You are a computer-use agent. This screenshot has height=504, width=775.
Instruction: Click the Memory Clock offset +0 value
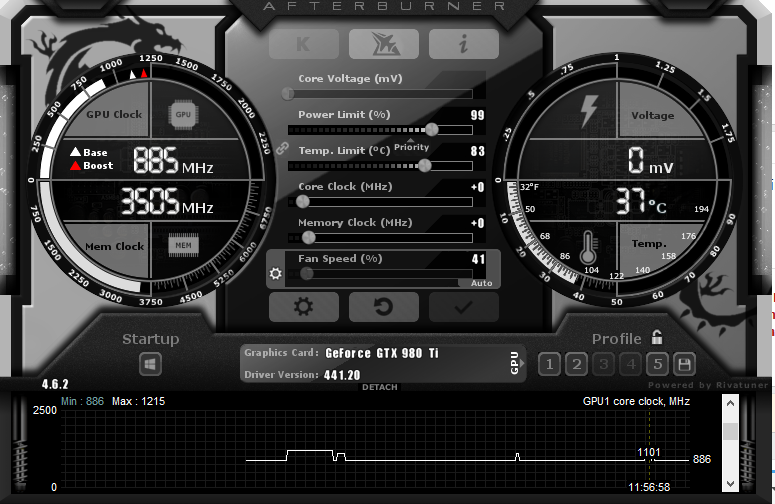pos(477,223)
